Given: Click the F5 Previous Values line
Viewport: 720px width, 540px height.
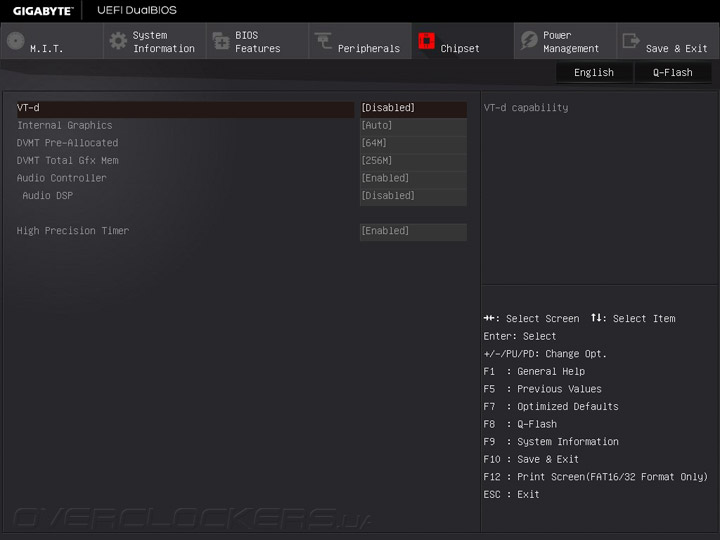Looking at the screenshot, I should [542, 389].
